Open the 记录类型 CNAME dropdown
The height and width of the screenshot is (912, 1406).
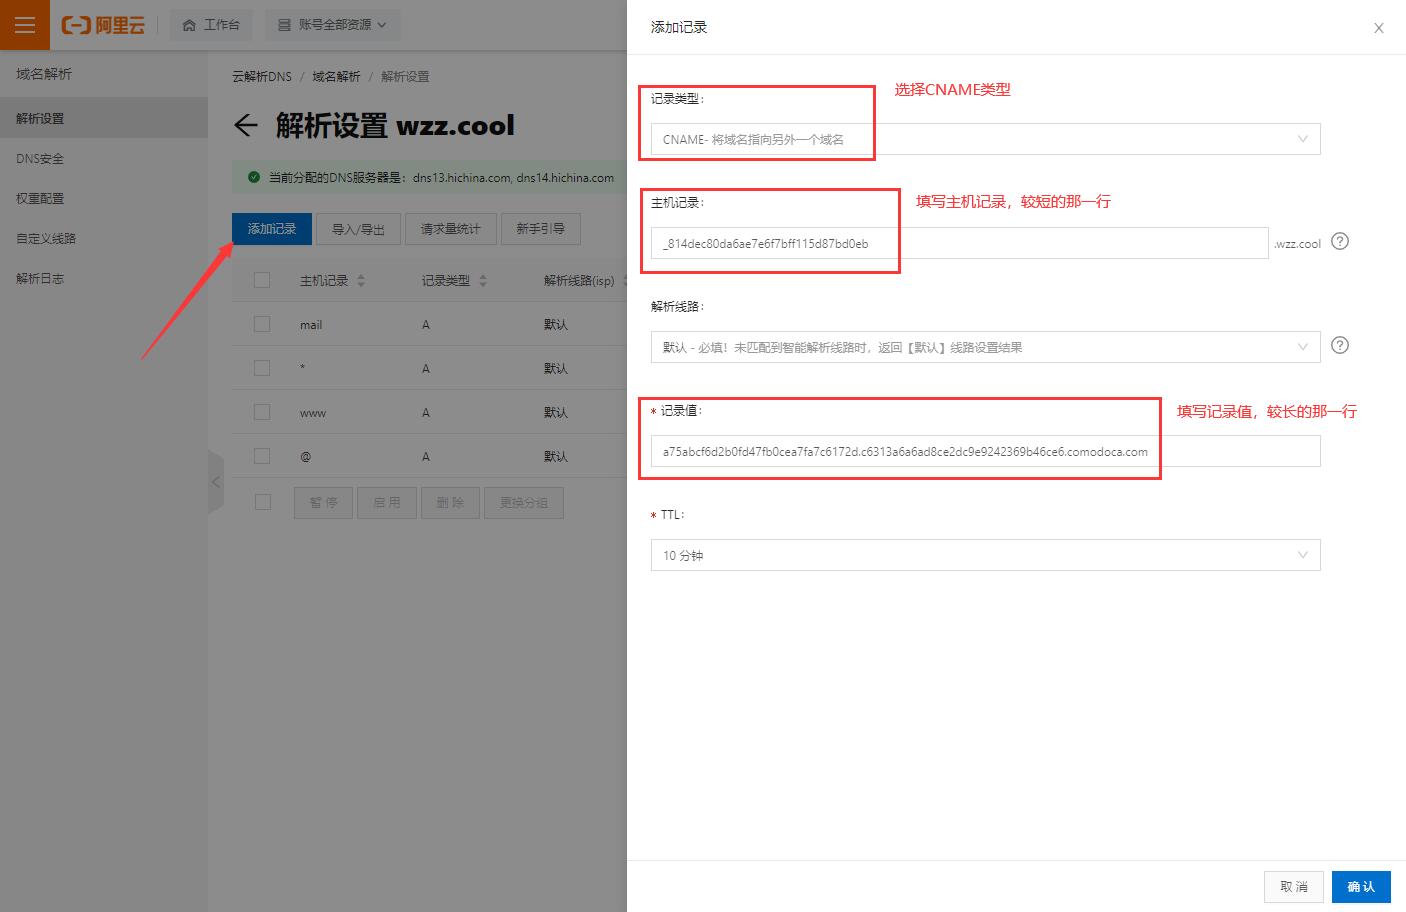(x=985, y=139)
